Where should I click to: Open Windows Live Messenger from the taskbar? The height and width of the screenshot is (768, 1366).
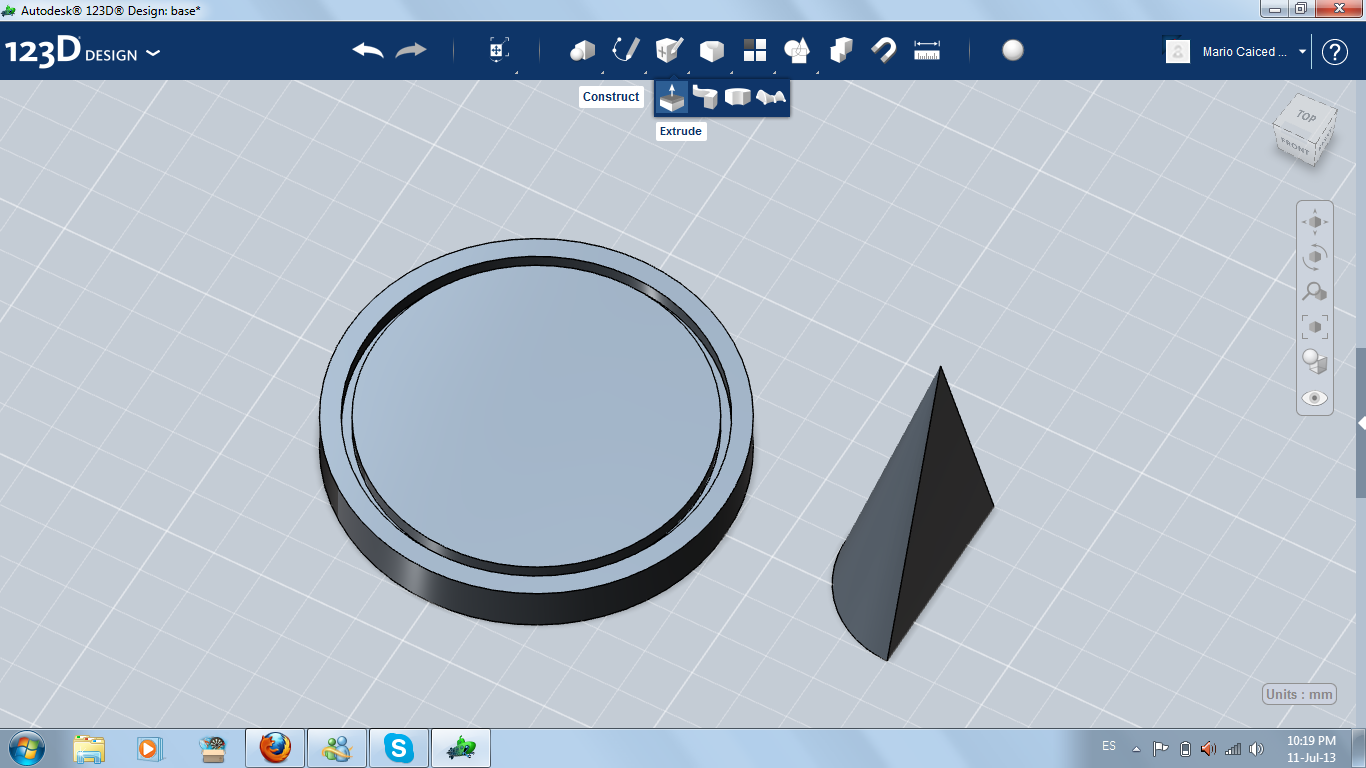(337, 748)
